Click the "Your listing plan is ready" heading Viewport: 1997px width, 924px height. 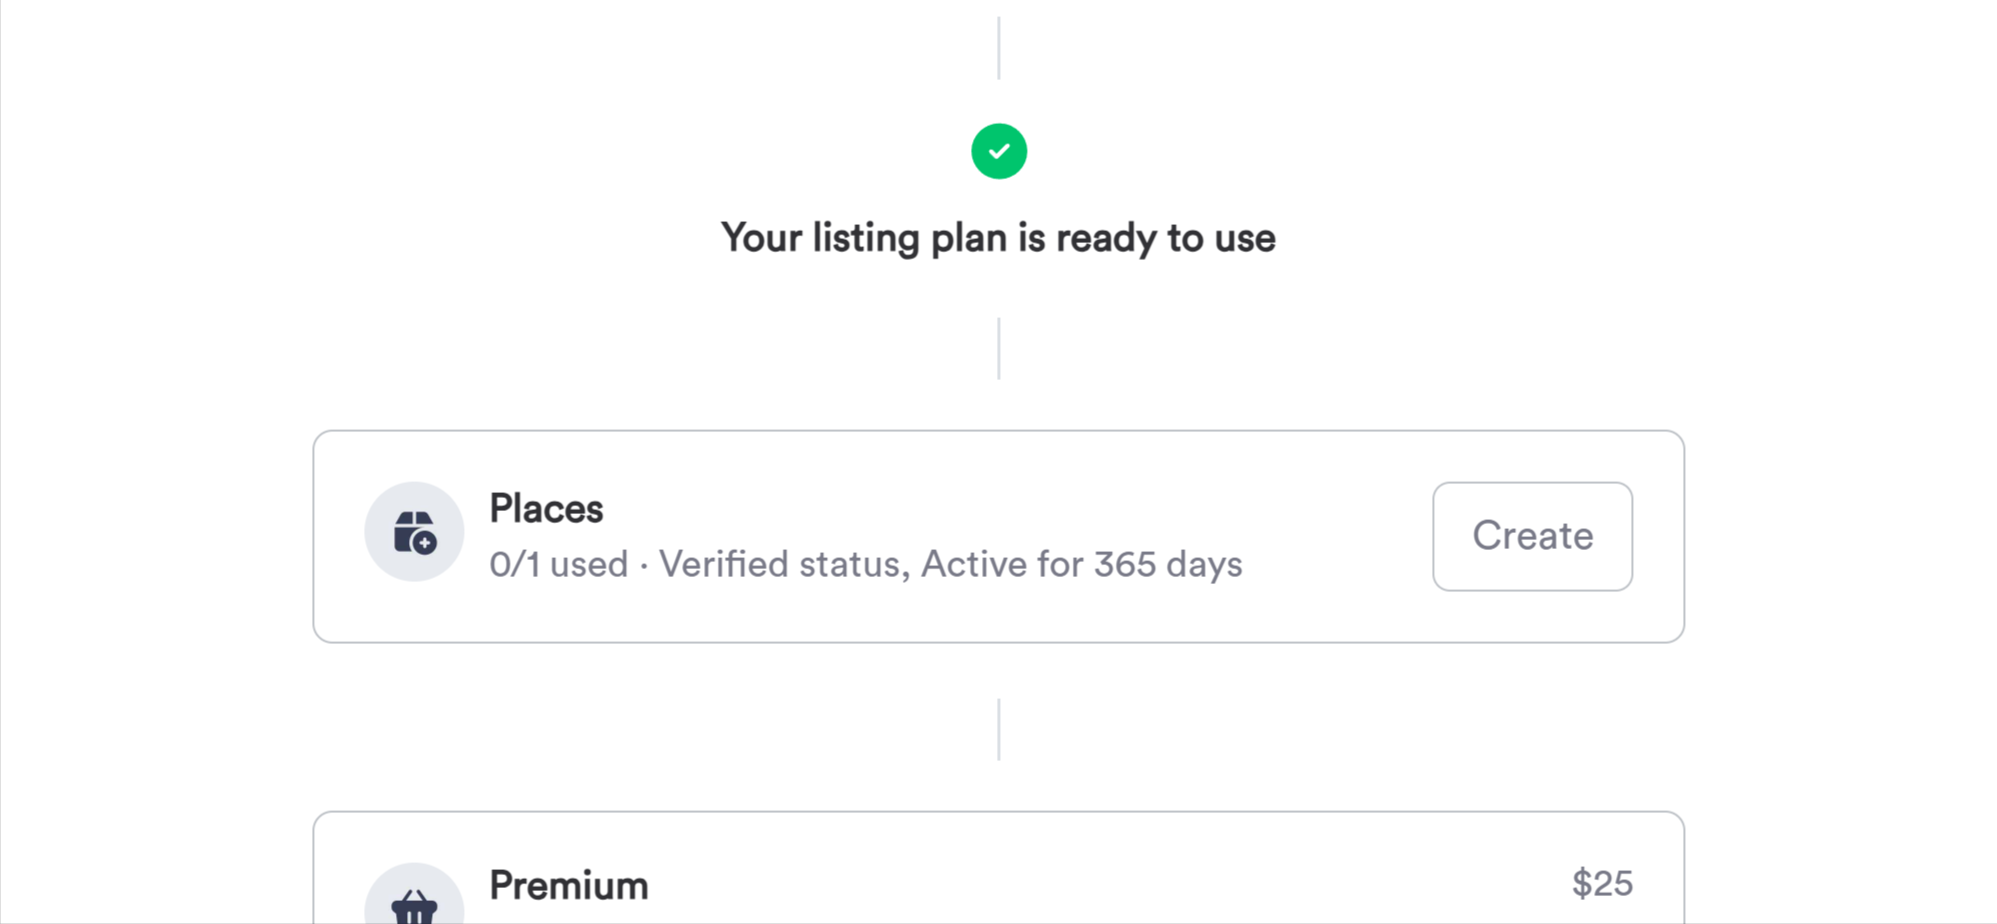(998, 238)
